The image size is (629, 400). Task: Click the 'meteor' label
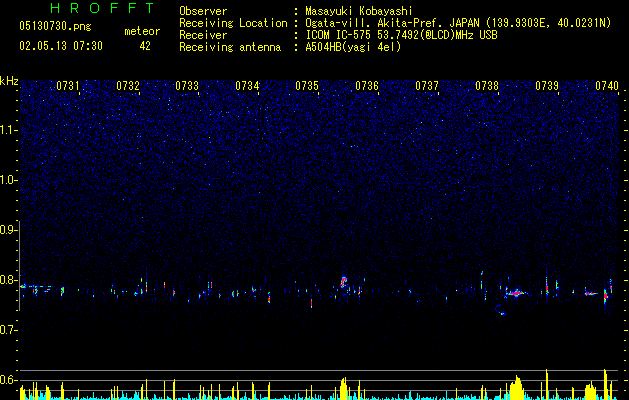click(142, 31)
